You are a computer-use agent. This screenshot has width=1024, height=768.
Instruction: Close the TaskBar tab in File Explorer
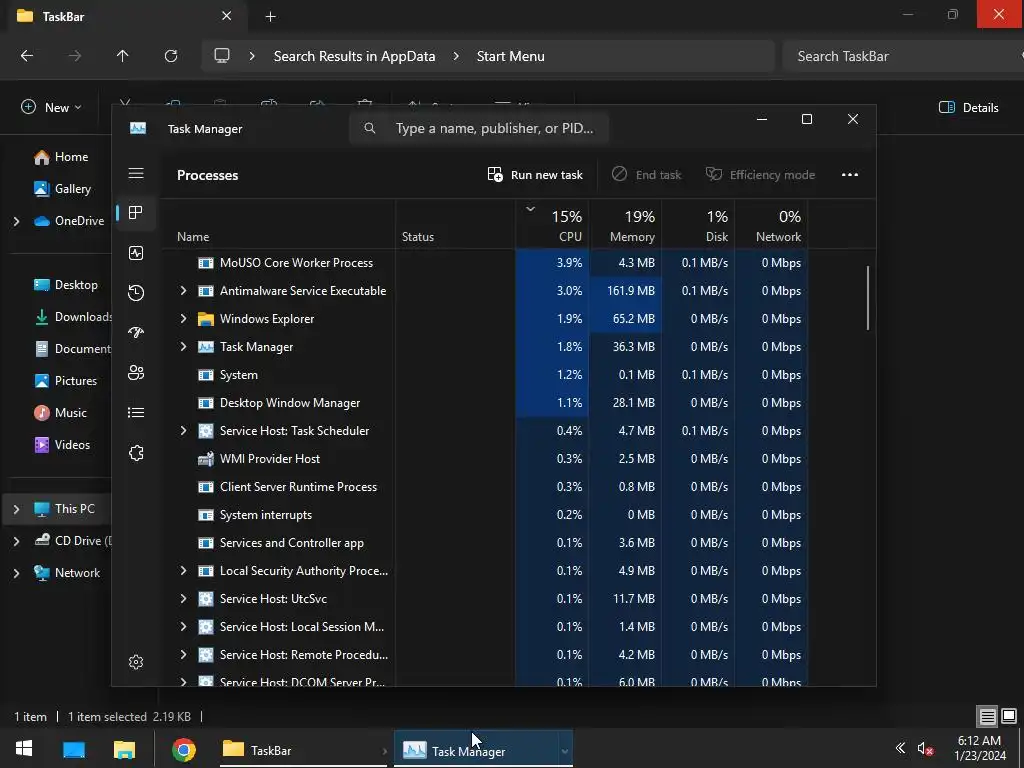[x=226, y=16]
